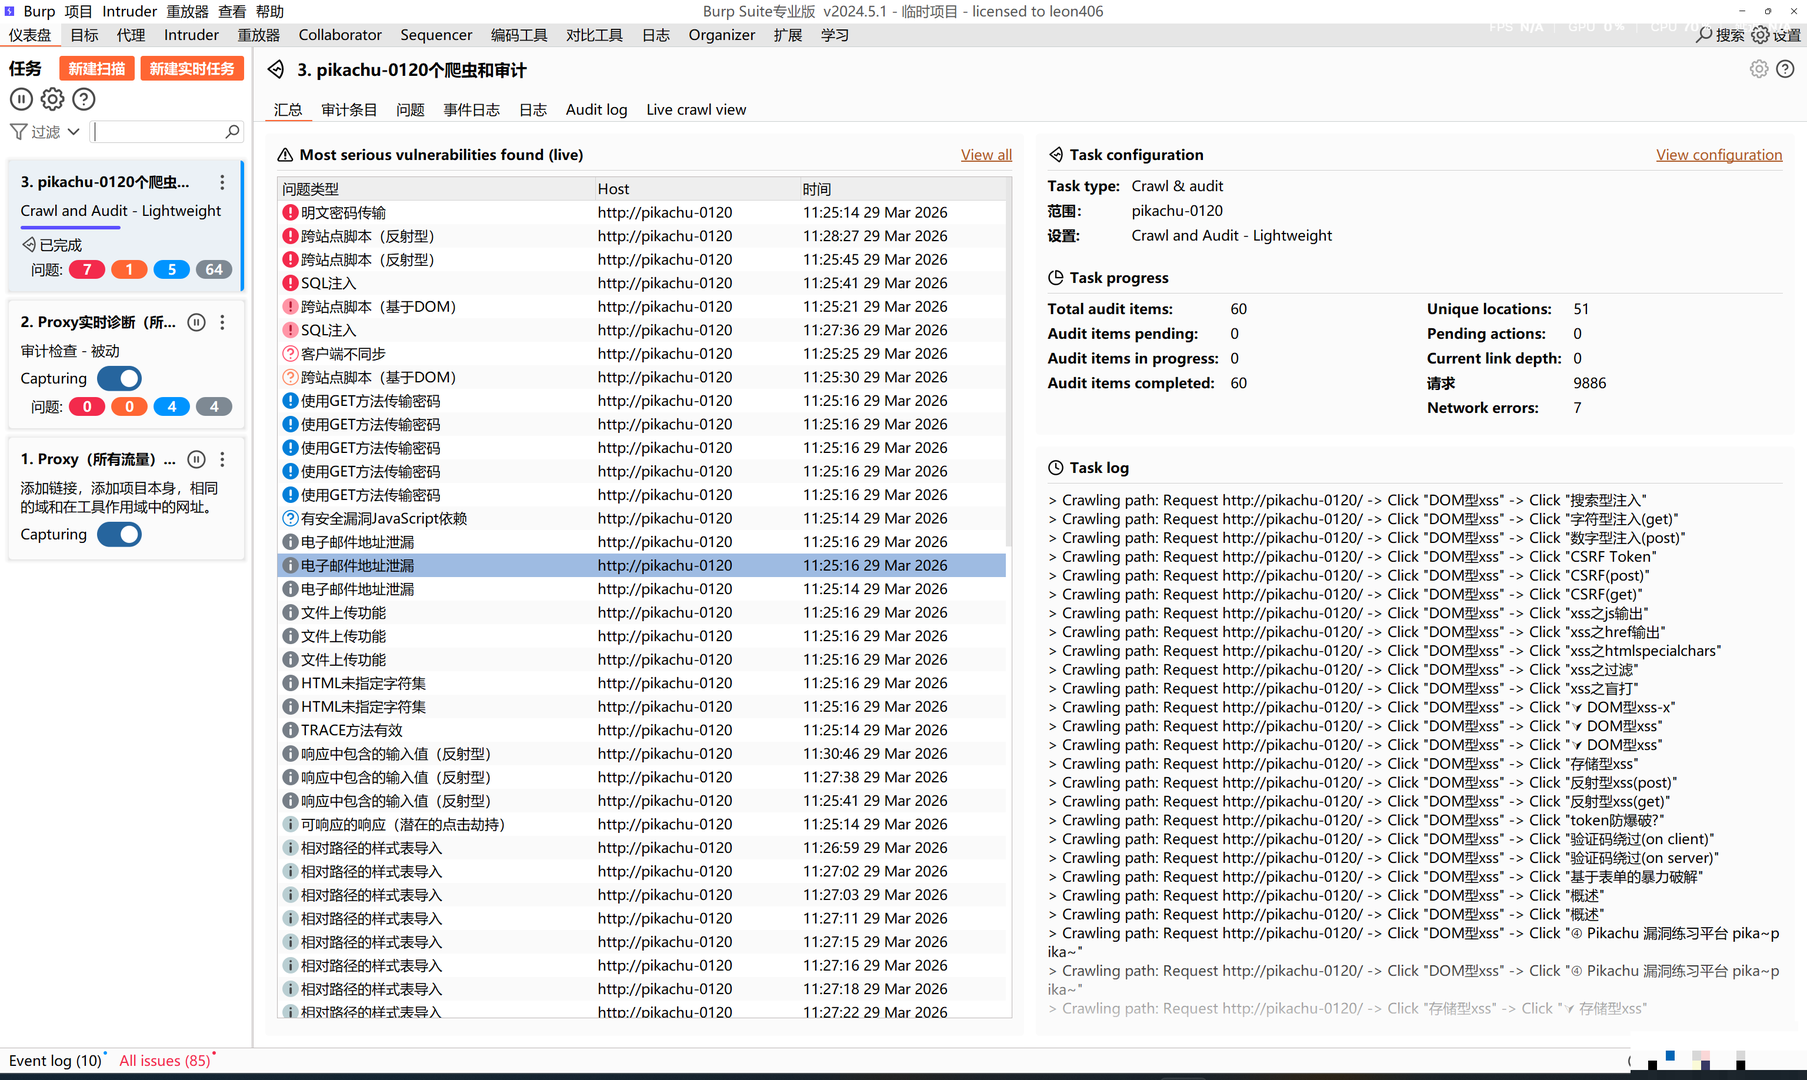Open the three-dot menu of task 3 pikachu-0120

[x=222, y=182]
